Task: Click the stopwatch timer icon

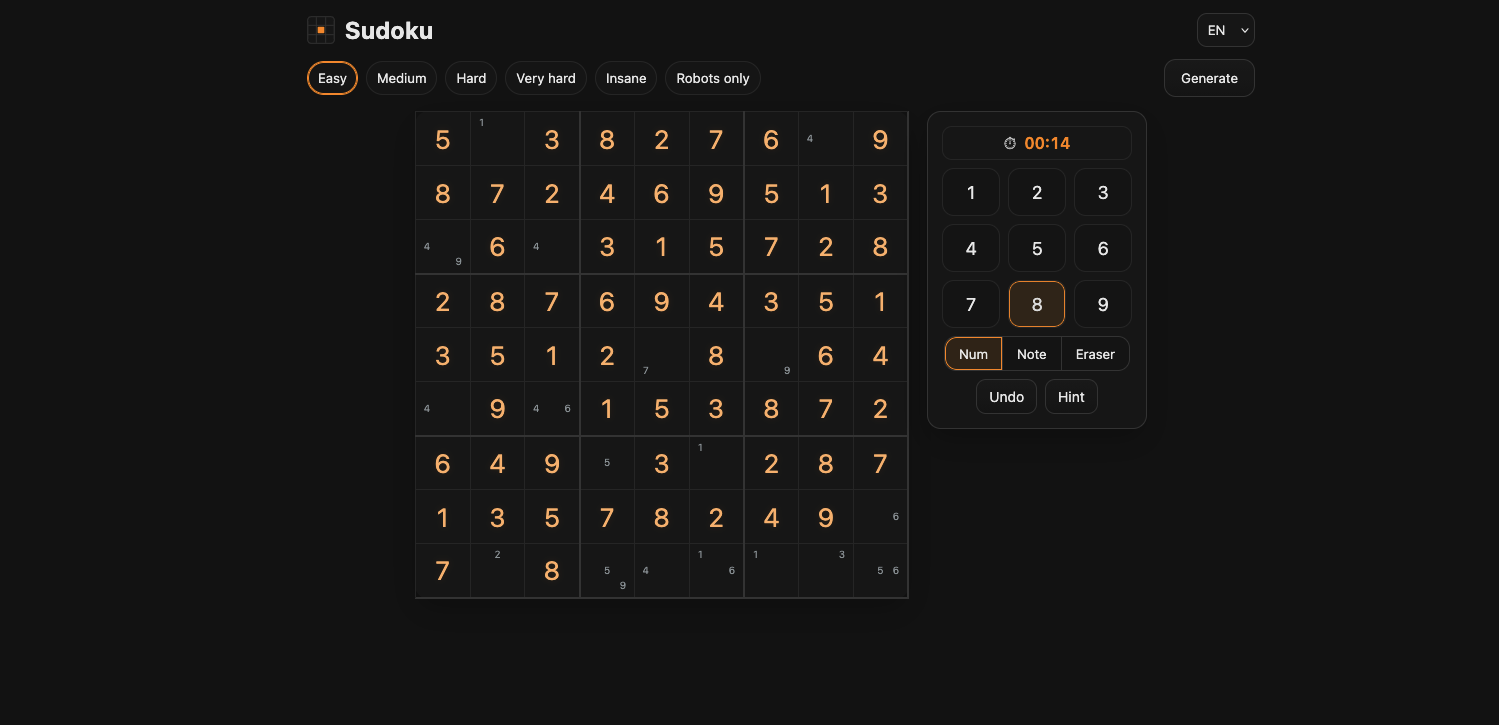Action: click(x=1010, y=143)
